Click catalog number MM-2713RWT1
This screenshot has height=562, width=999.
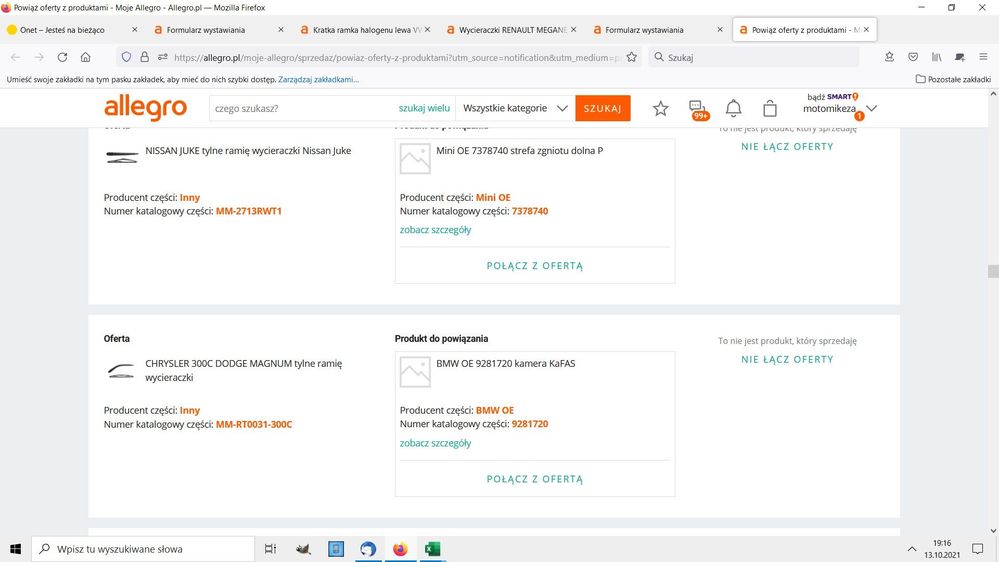248,211
